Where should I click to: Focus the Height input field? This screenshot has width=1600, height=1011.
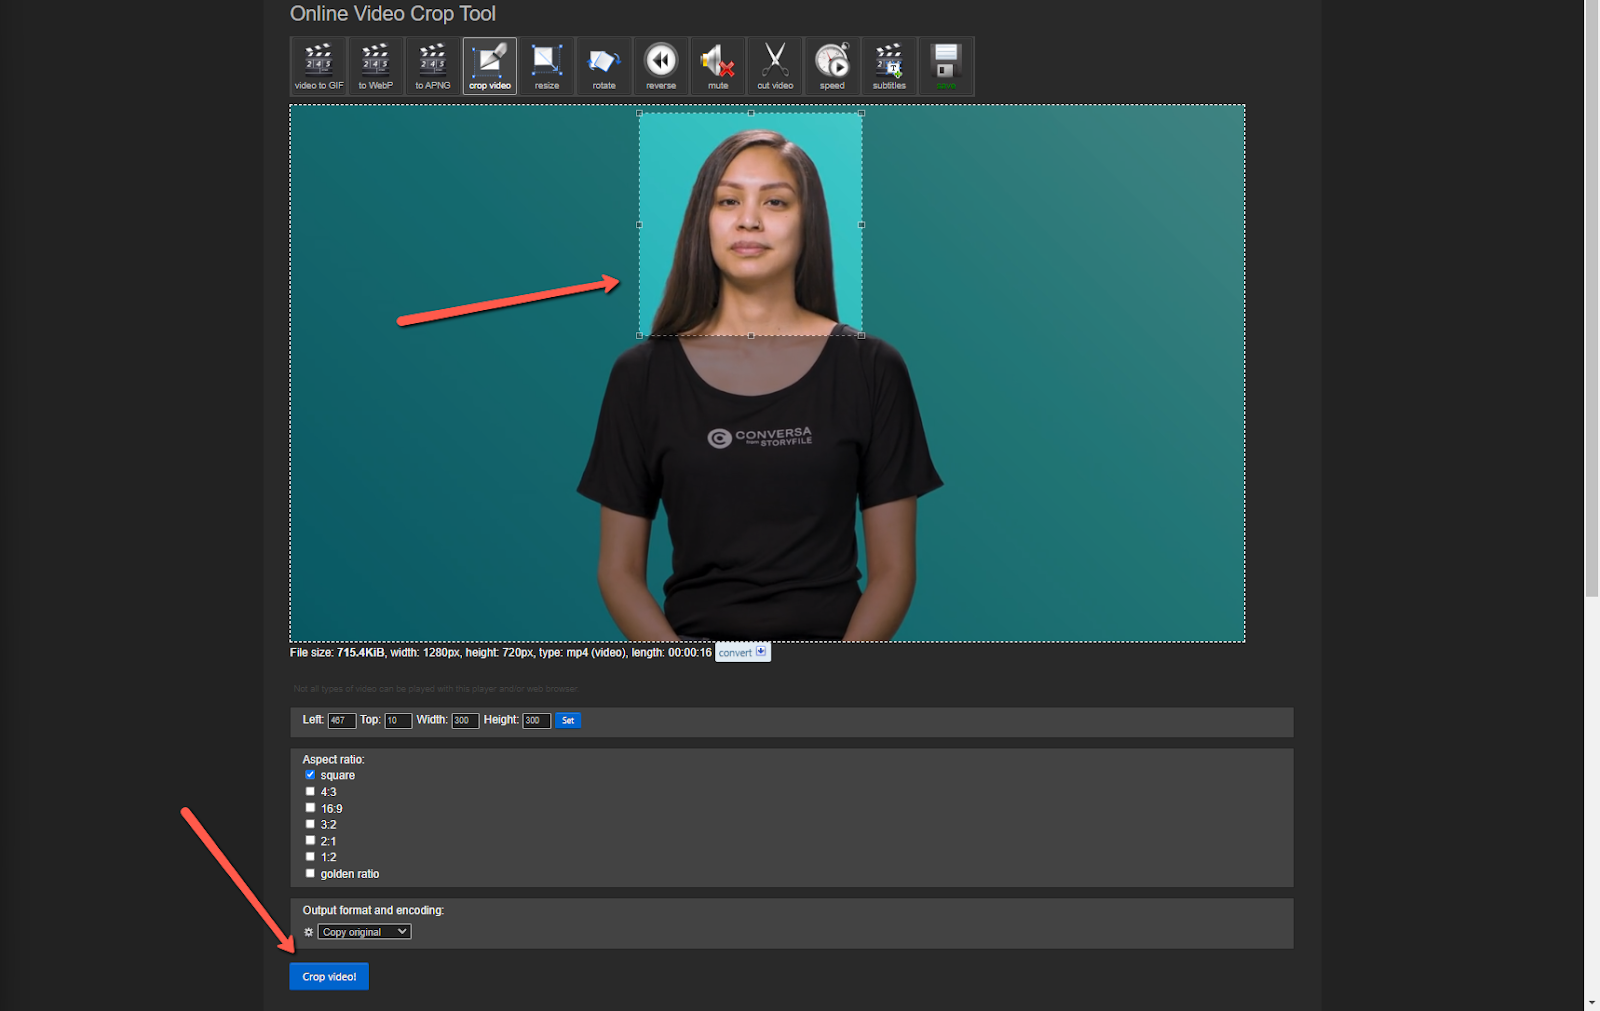(536, 721)
